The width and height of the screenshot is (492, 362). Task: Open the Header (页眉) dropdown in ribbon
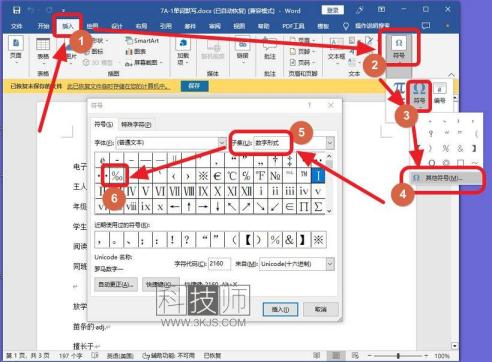point(303,40)
